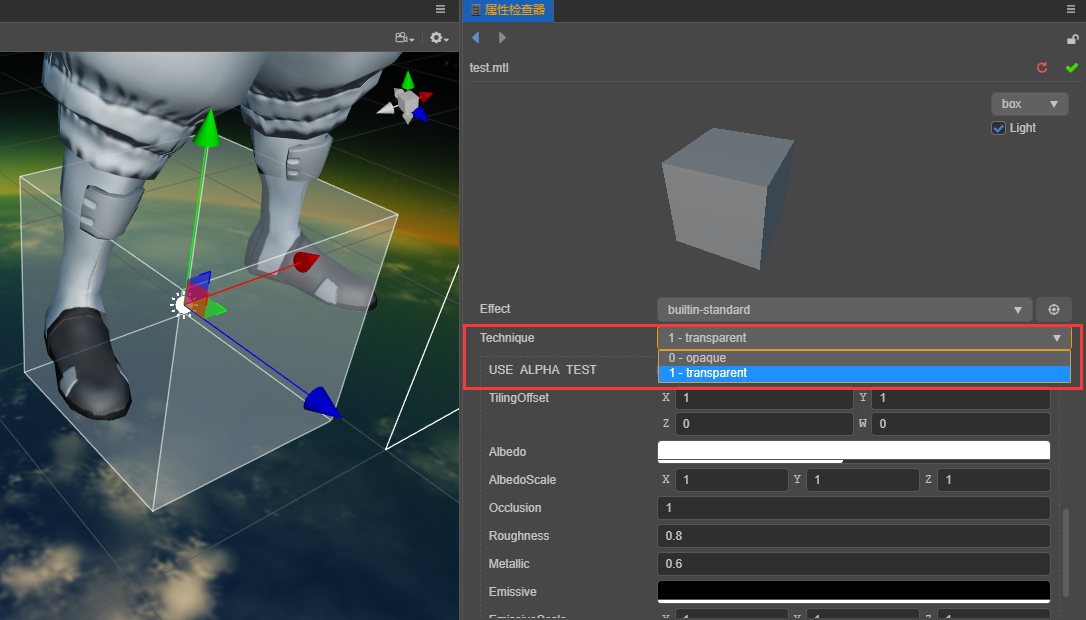The image size is (1086, 620).
Task: Click the AlbedoScale Y input field
Action: (862, 479)
